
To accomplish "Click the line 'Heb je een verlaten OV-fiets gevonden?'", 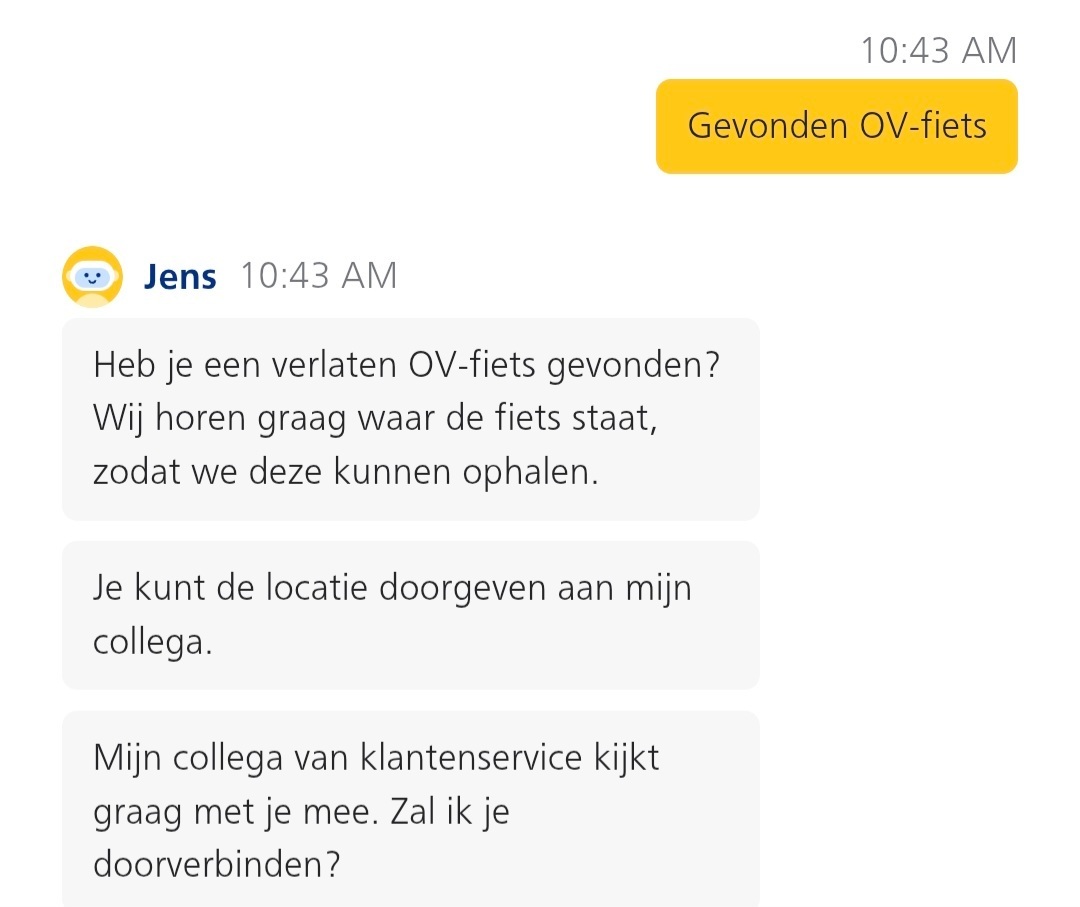I will click(x=406, y=365).
